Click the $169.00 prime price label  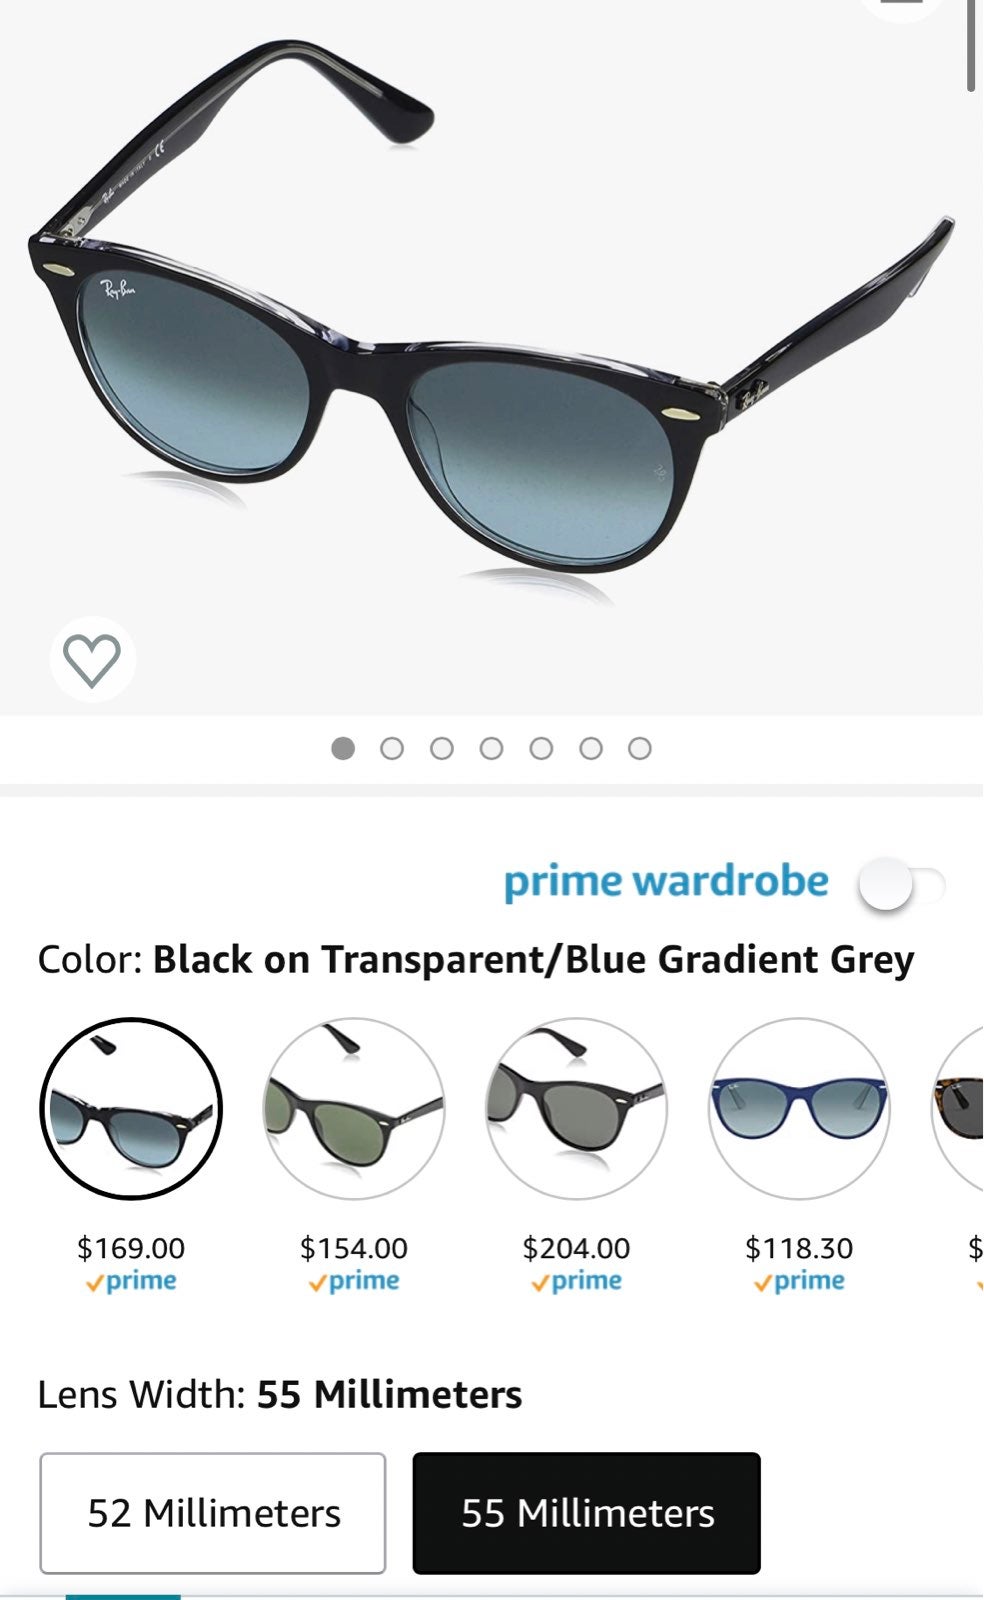tap(131, 1264)
